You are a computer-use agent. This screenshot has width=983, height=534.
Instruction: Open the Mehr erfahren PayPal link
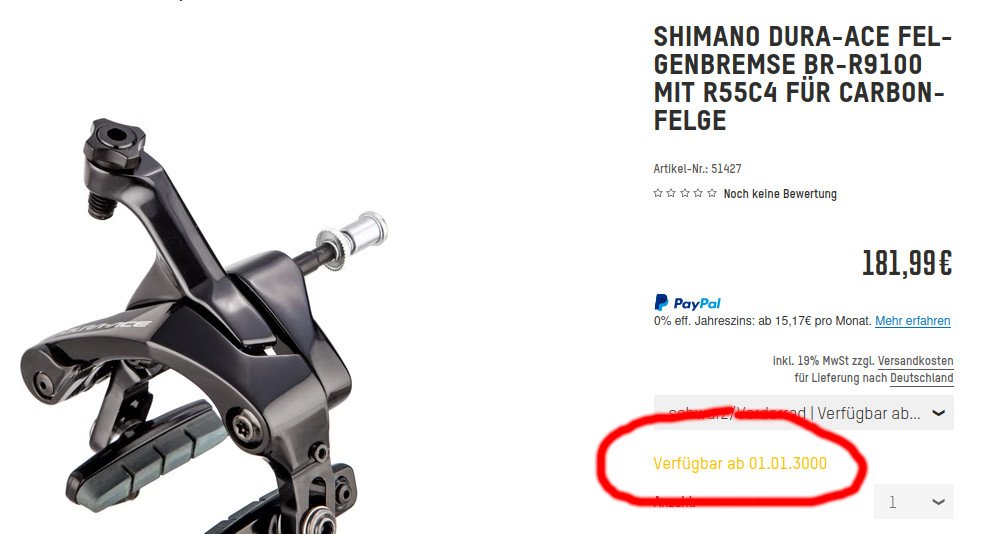tap(913, 321)
